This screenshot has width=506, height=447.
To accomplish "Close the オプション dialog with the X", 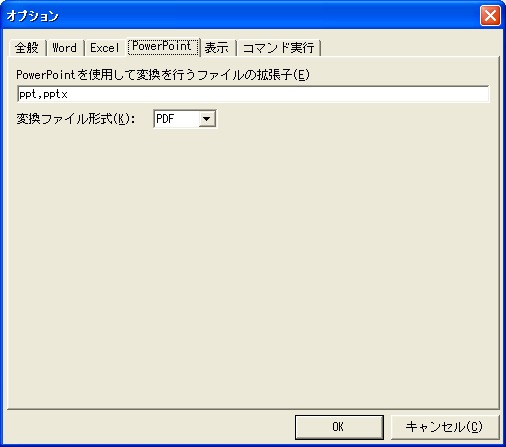I will (x=490, y=15).
